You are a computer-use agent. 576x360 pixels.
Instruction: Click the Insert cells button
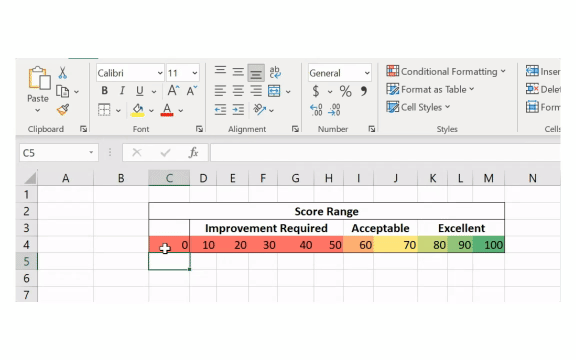(x=543, y=71)
